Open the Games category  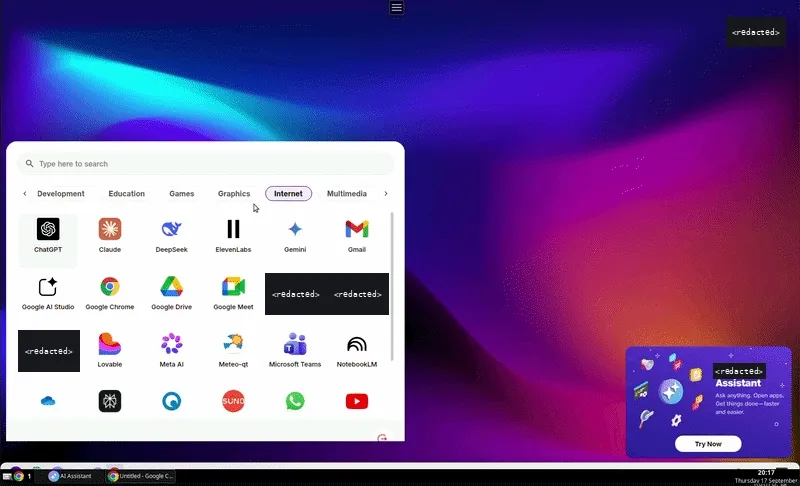[x=182, y=194]
